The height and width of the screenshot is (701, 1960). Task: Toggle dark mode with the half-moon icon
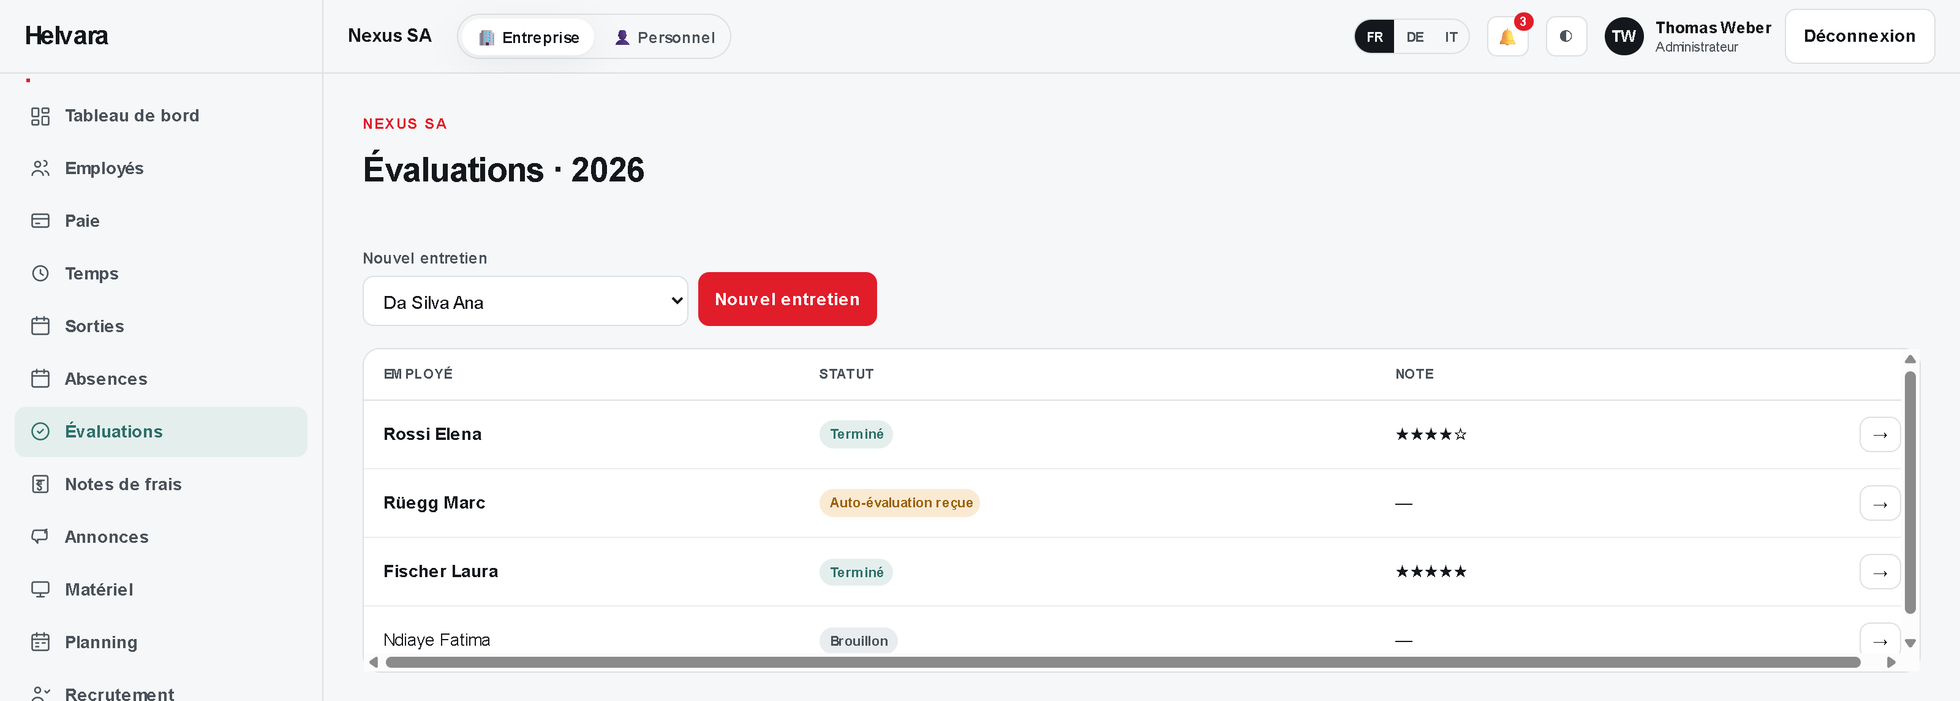point(1566,37)
